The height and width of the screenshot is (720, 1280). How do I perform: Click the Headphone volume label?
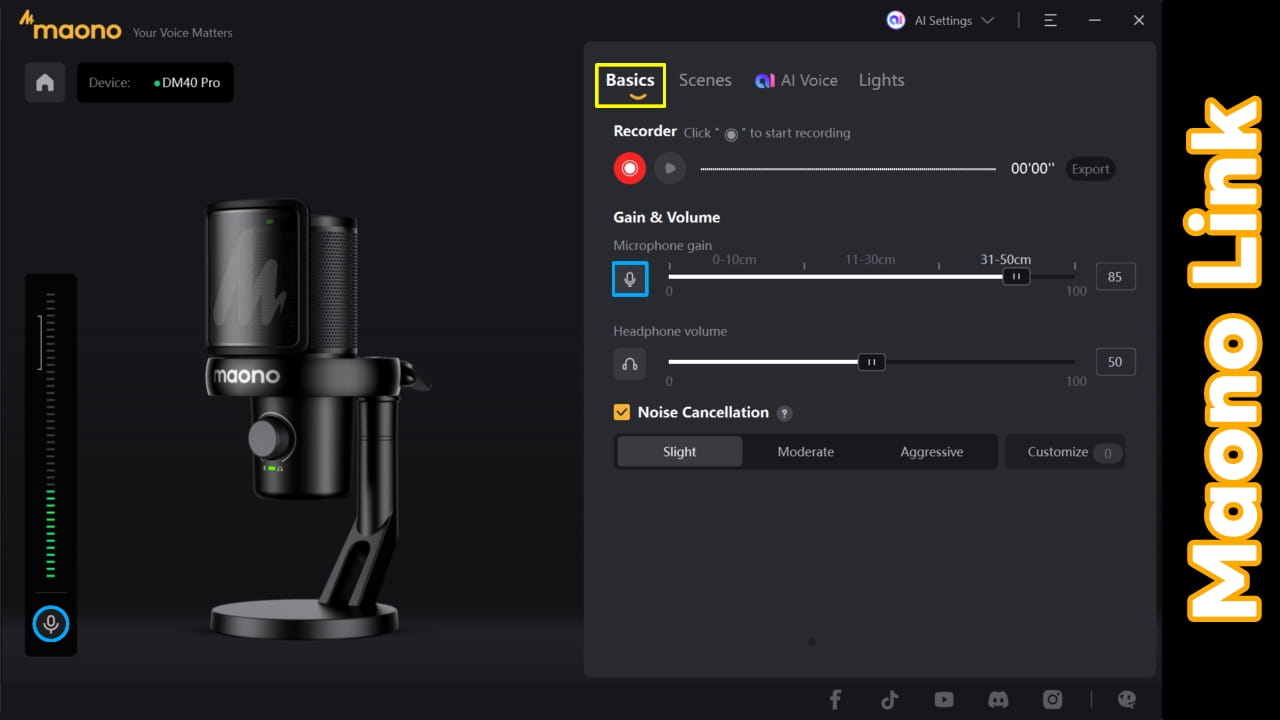click(670, 331)
